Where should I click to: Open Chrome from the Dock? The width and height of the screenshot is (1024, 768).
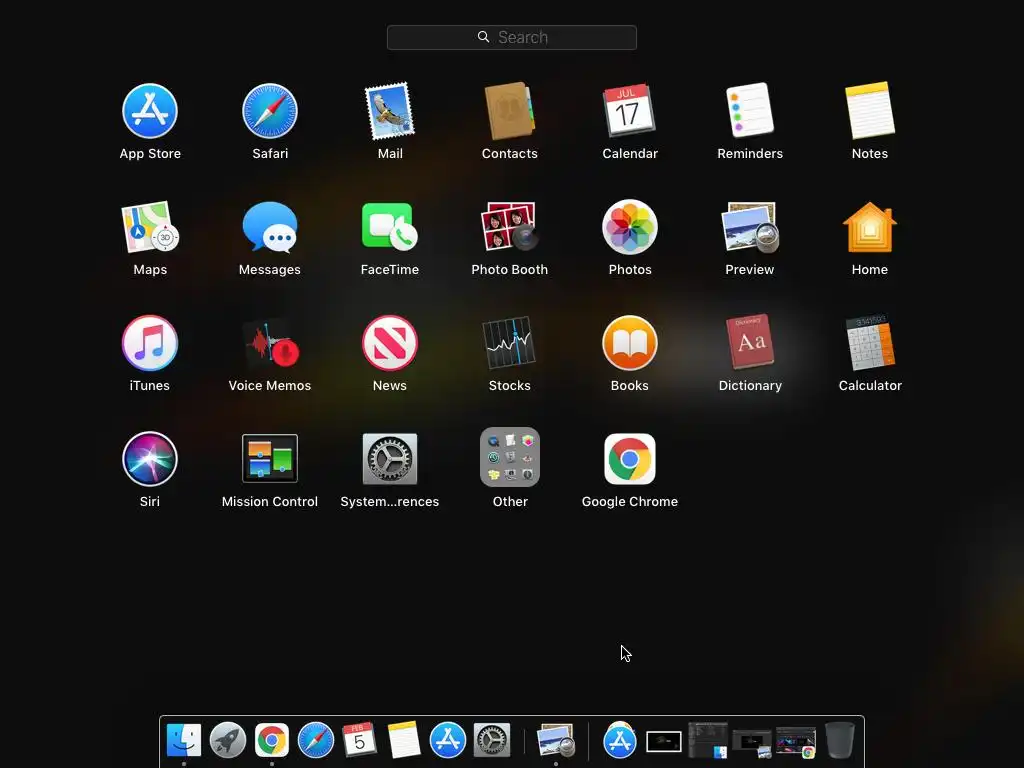[272, 740]
